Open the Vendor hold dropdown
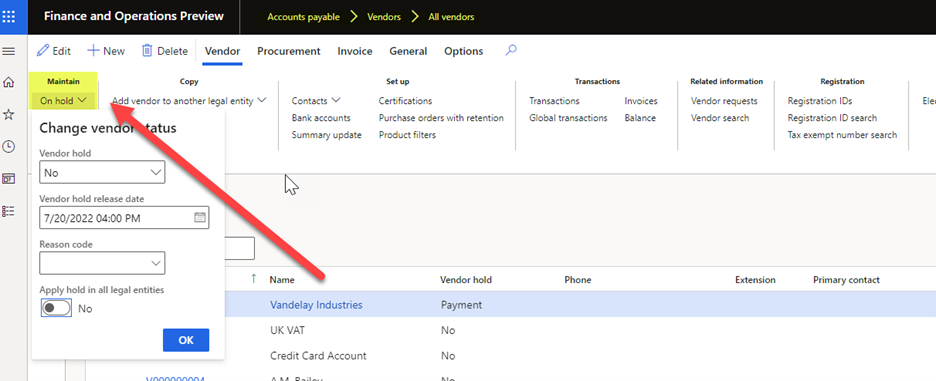 point(102,173)
